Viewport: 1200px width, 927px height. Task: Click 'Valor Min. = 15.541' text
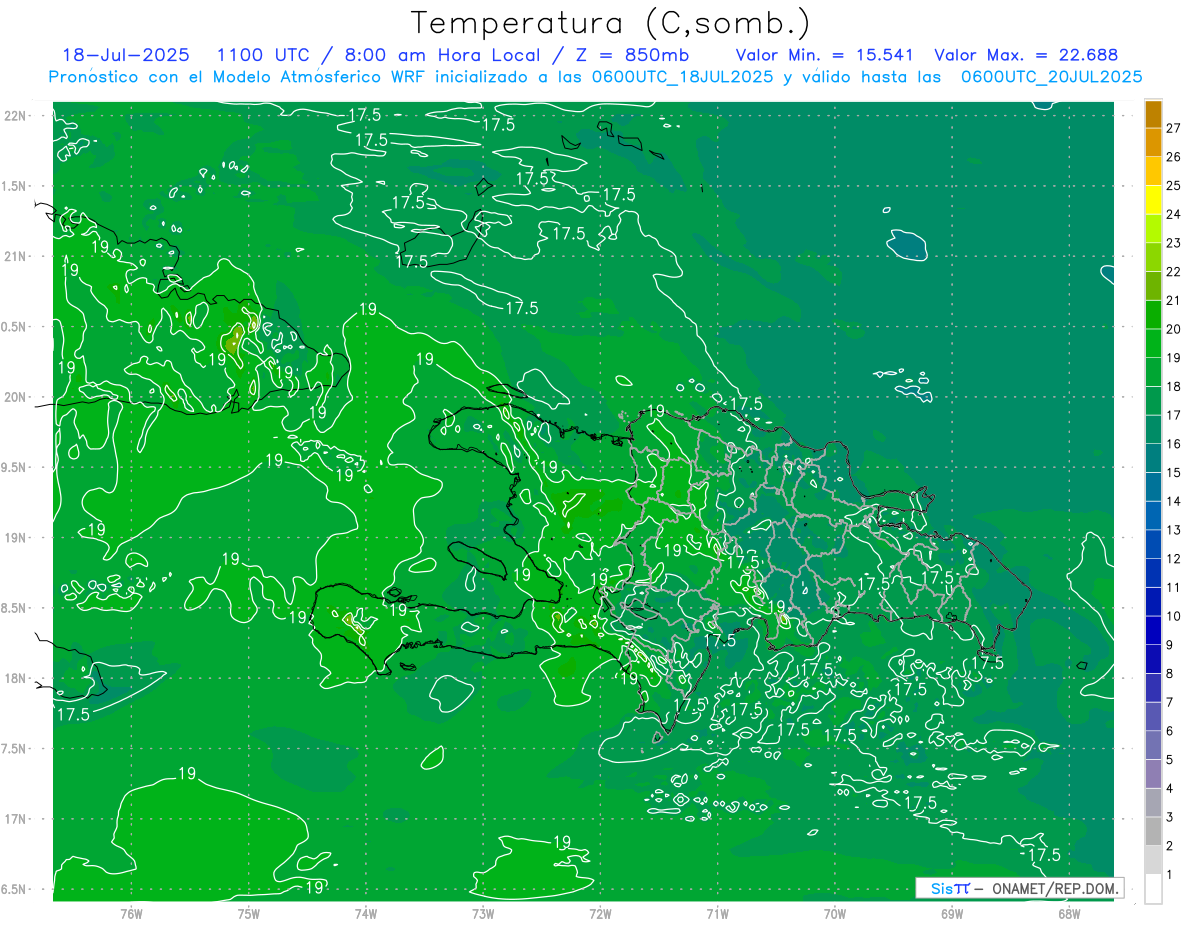(x=824, y=55)
